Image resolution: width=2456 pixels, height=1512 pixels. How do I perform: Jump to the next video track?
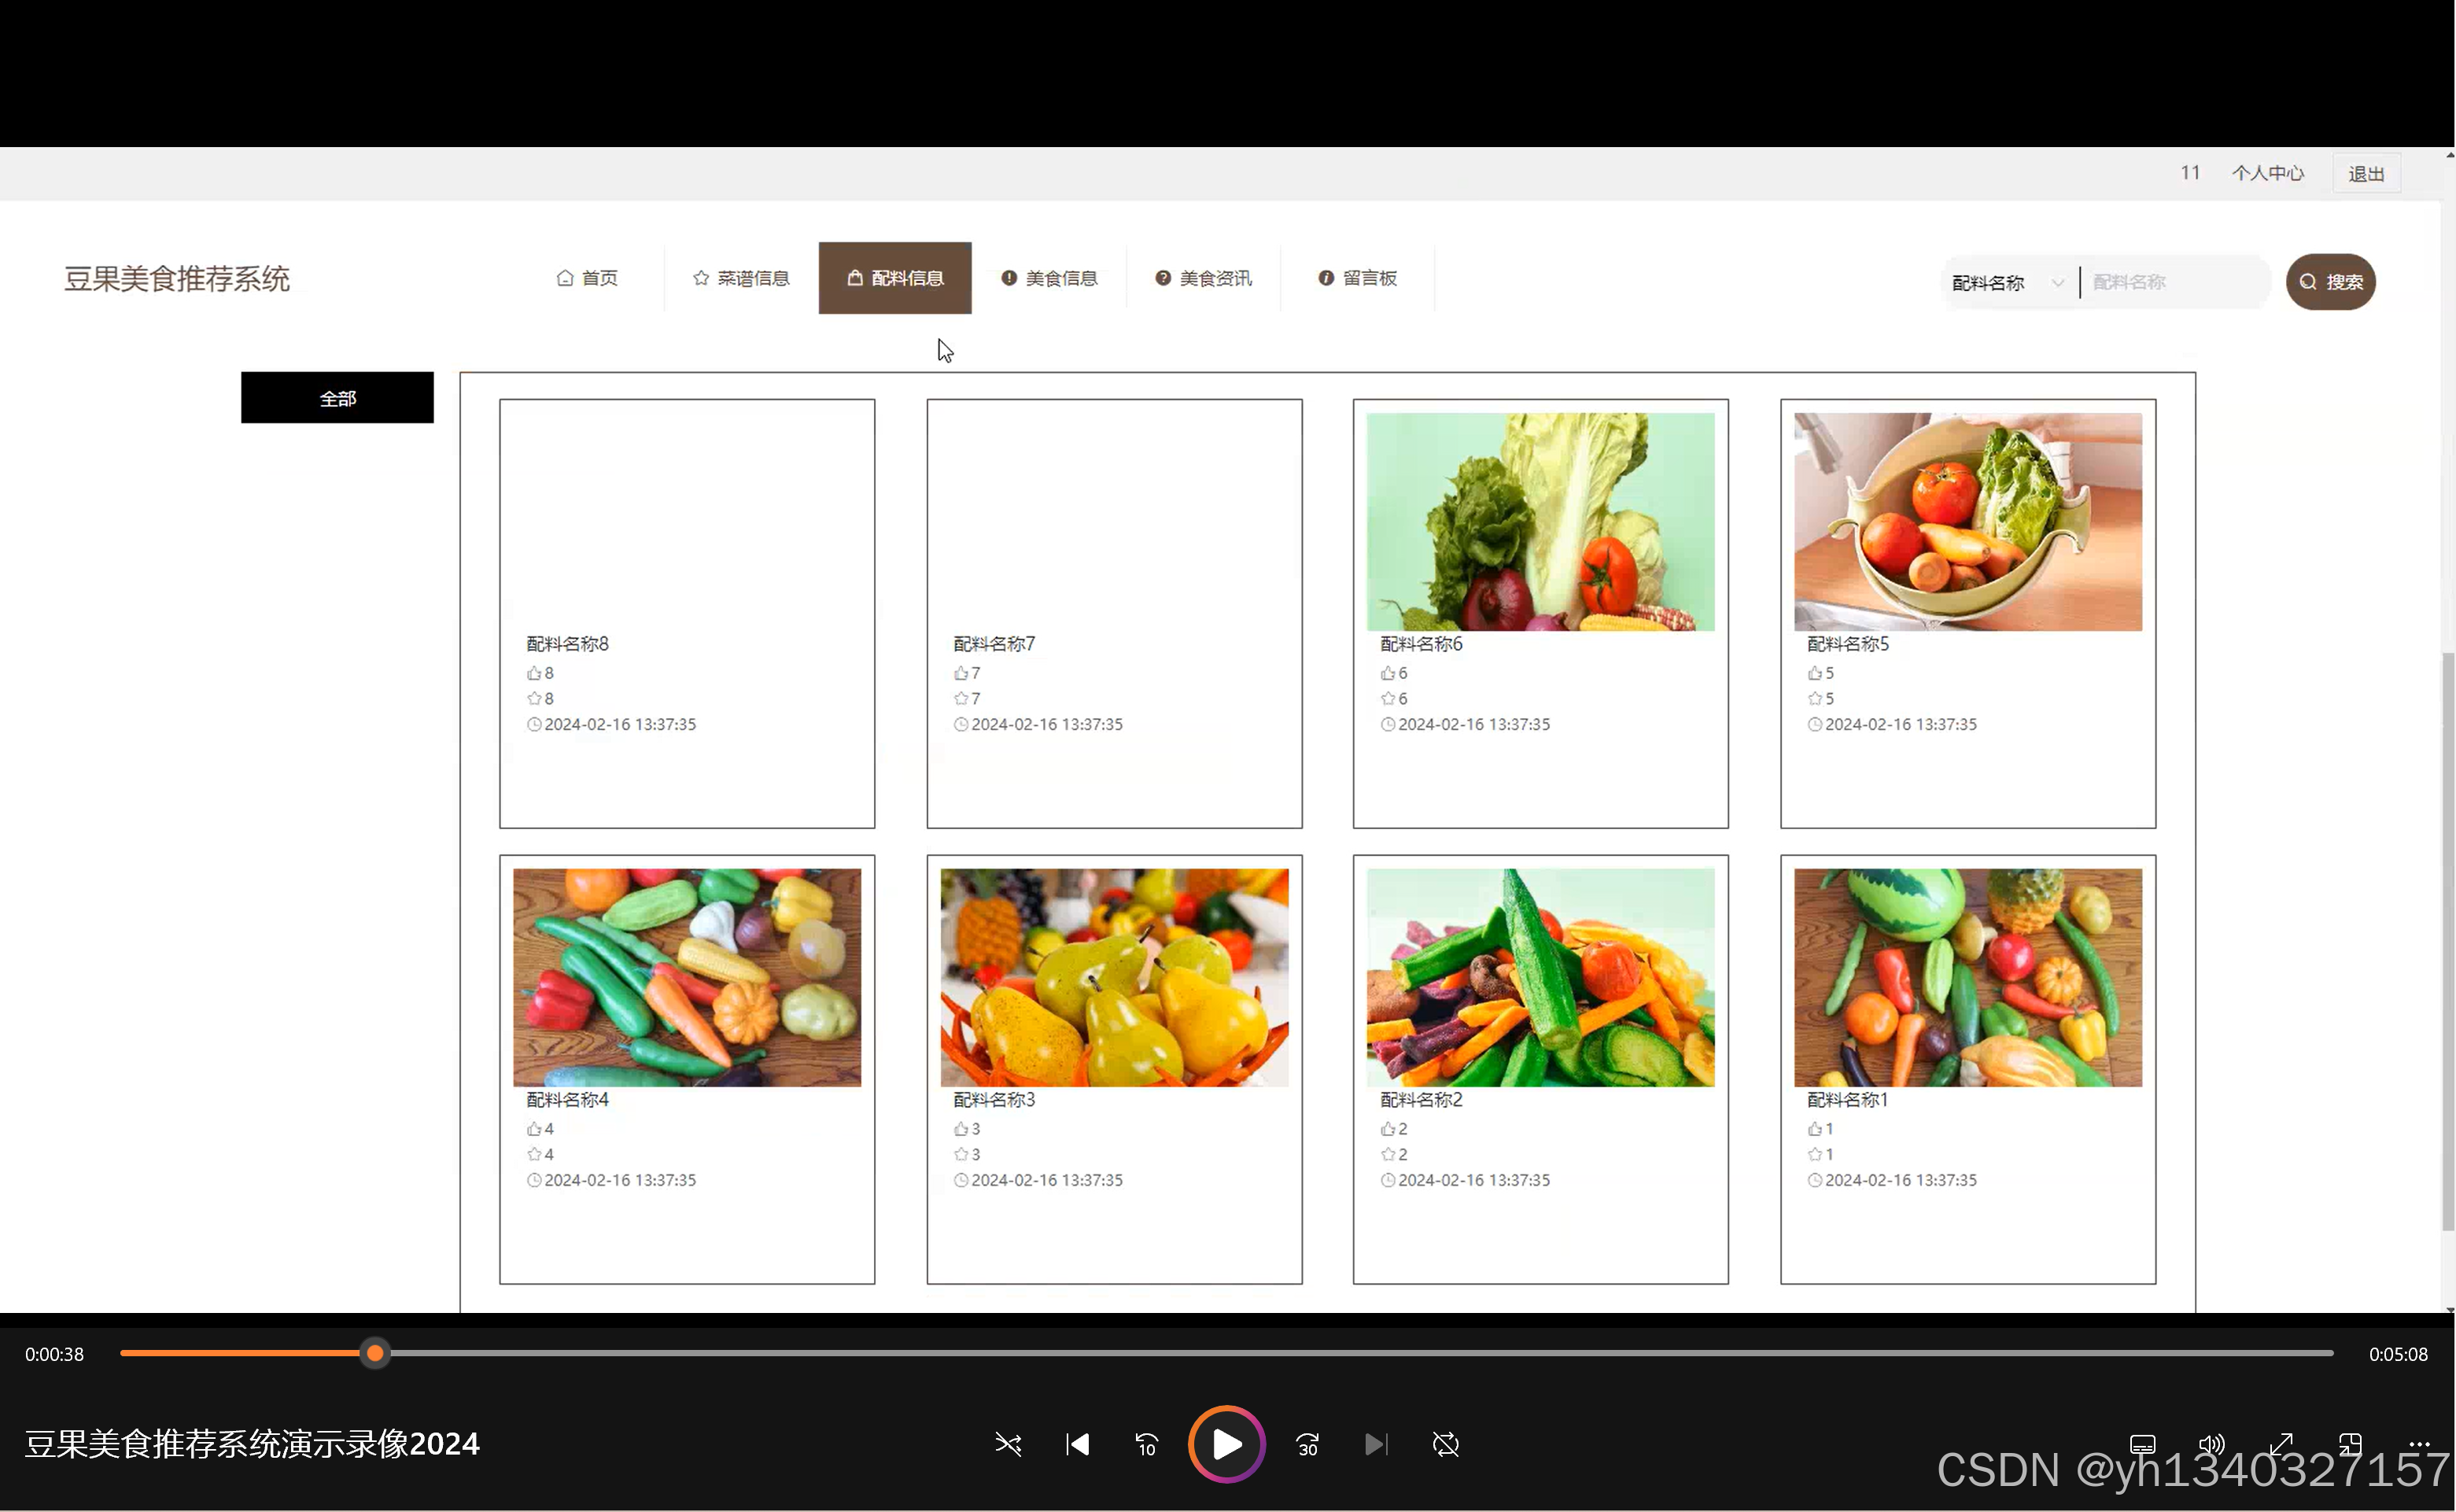[1376, 1444]
